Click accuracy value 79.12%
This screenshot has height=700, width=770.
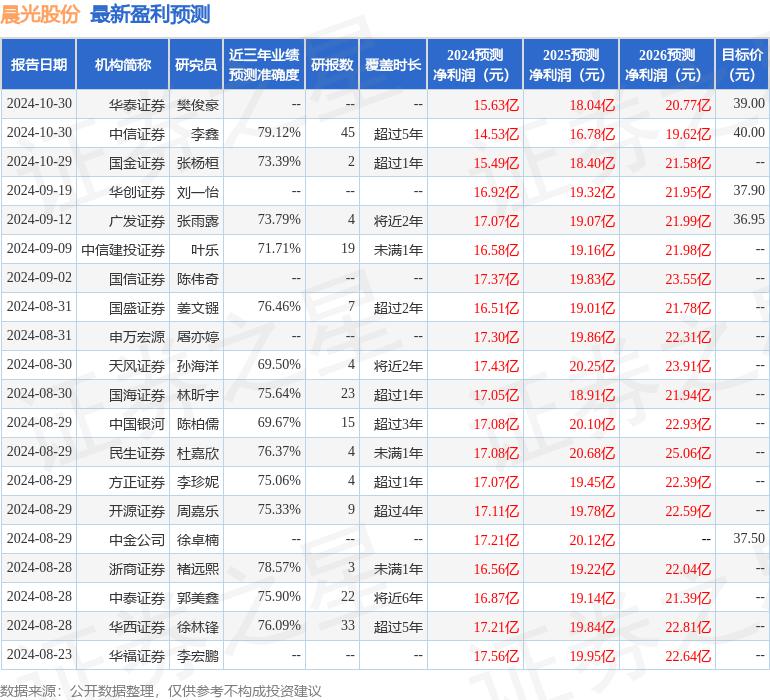[279, 132]
